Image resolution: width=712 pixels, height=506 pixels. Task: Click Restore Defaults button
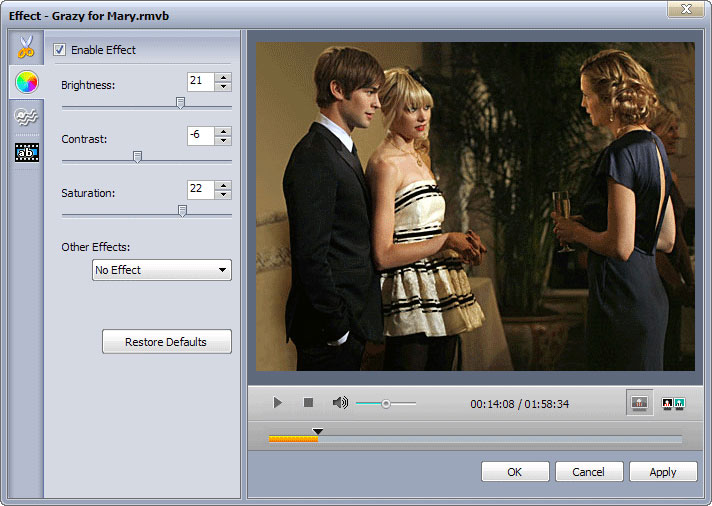pos(166,342)
